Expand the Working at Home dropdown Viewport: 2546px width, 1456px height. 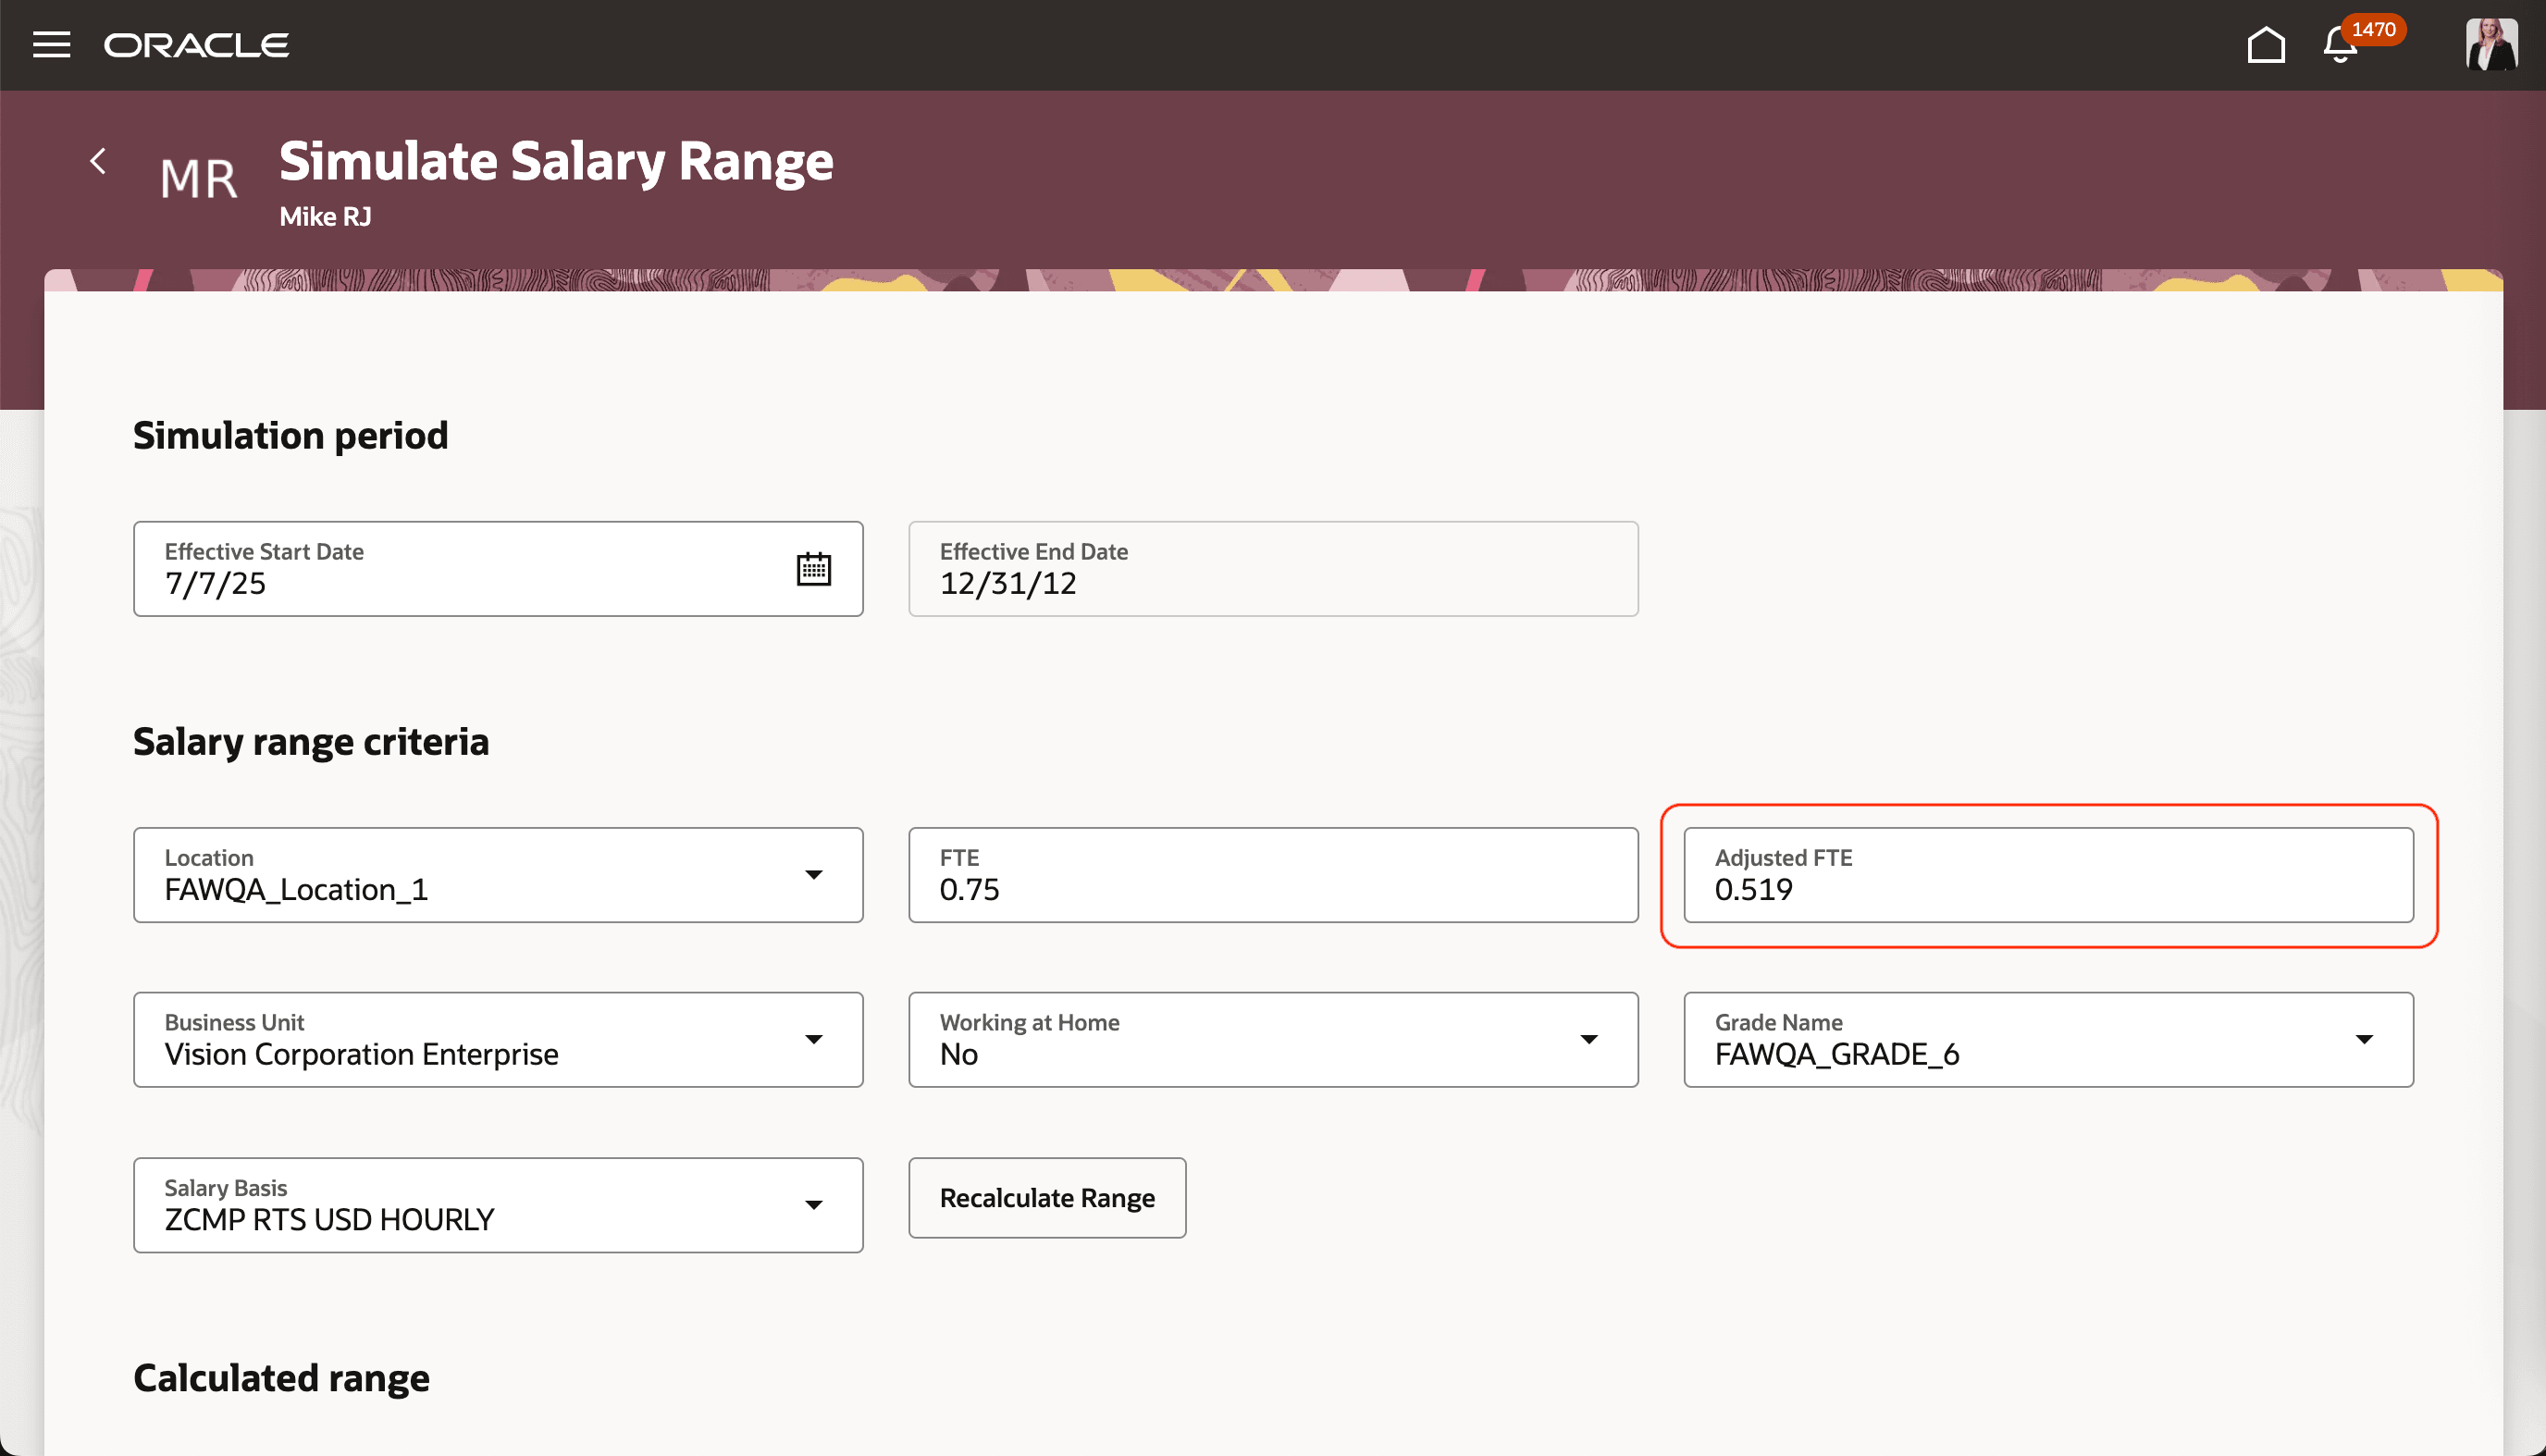1590,1039
